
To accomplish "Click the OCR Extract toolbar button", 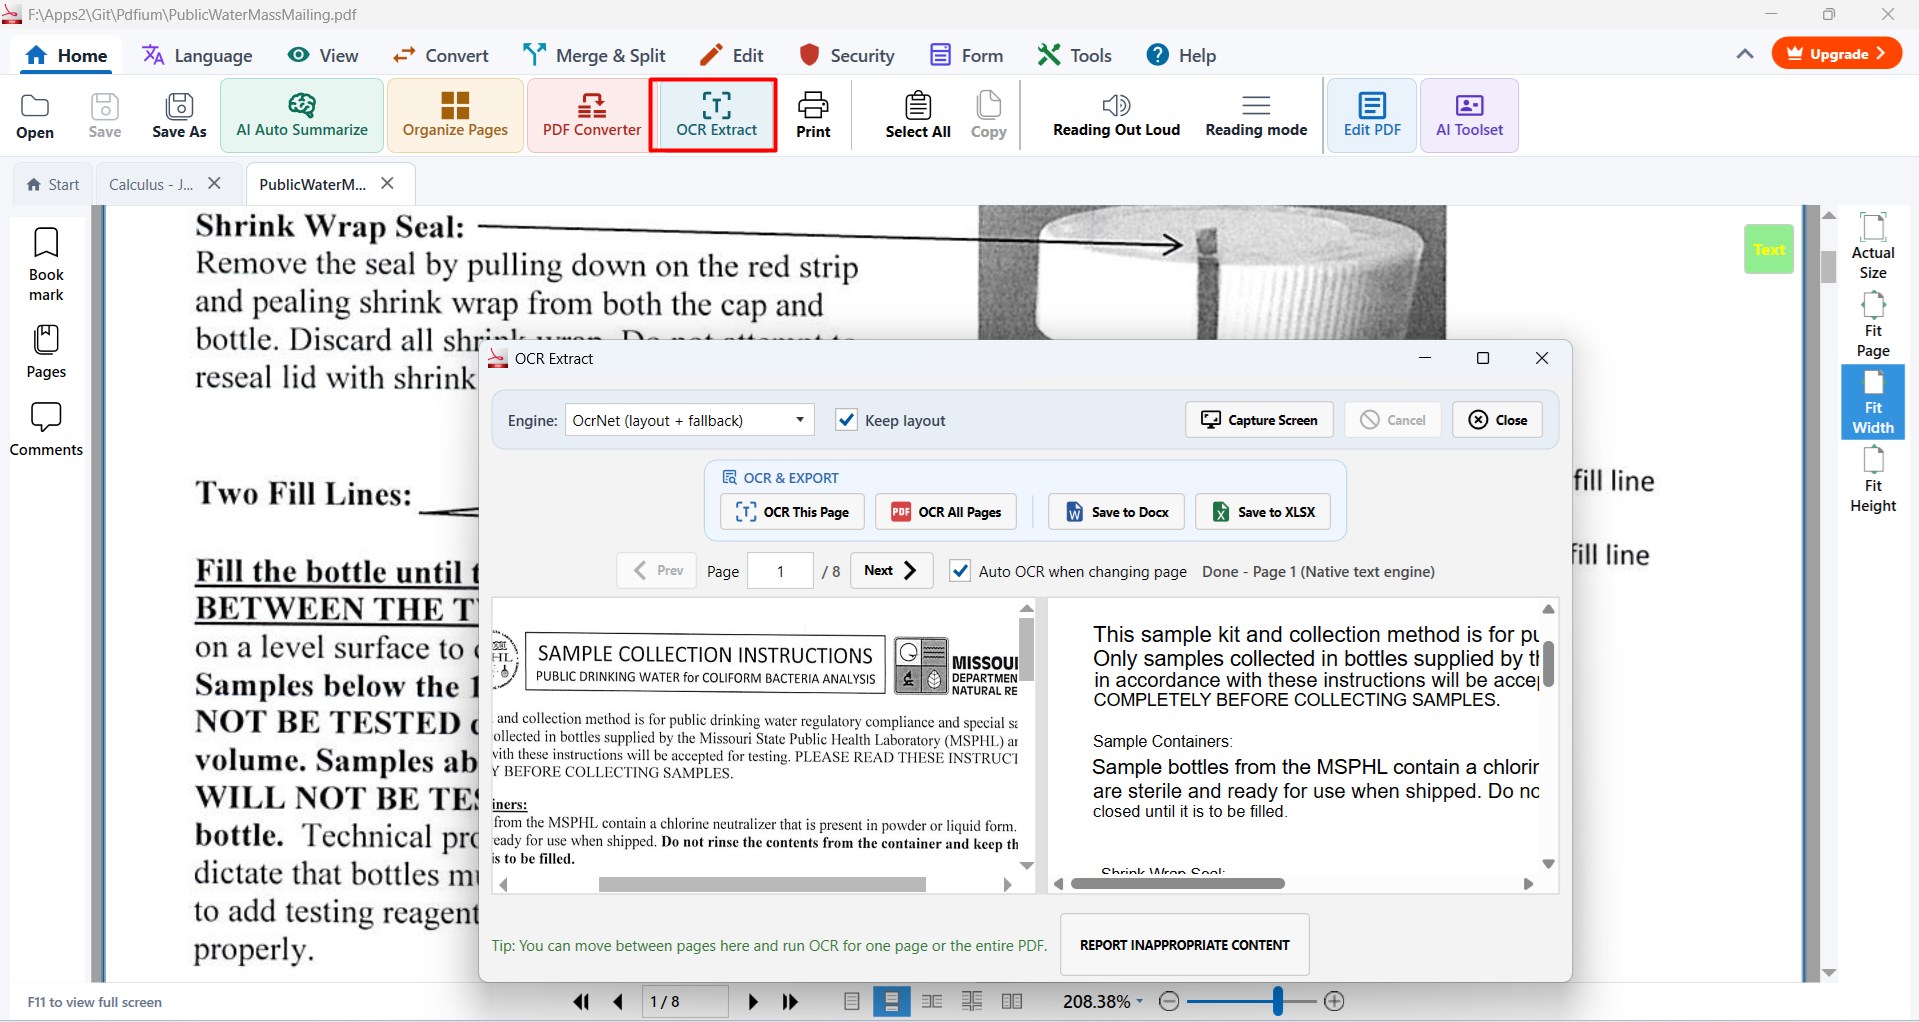I will point(716,116).
